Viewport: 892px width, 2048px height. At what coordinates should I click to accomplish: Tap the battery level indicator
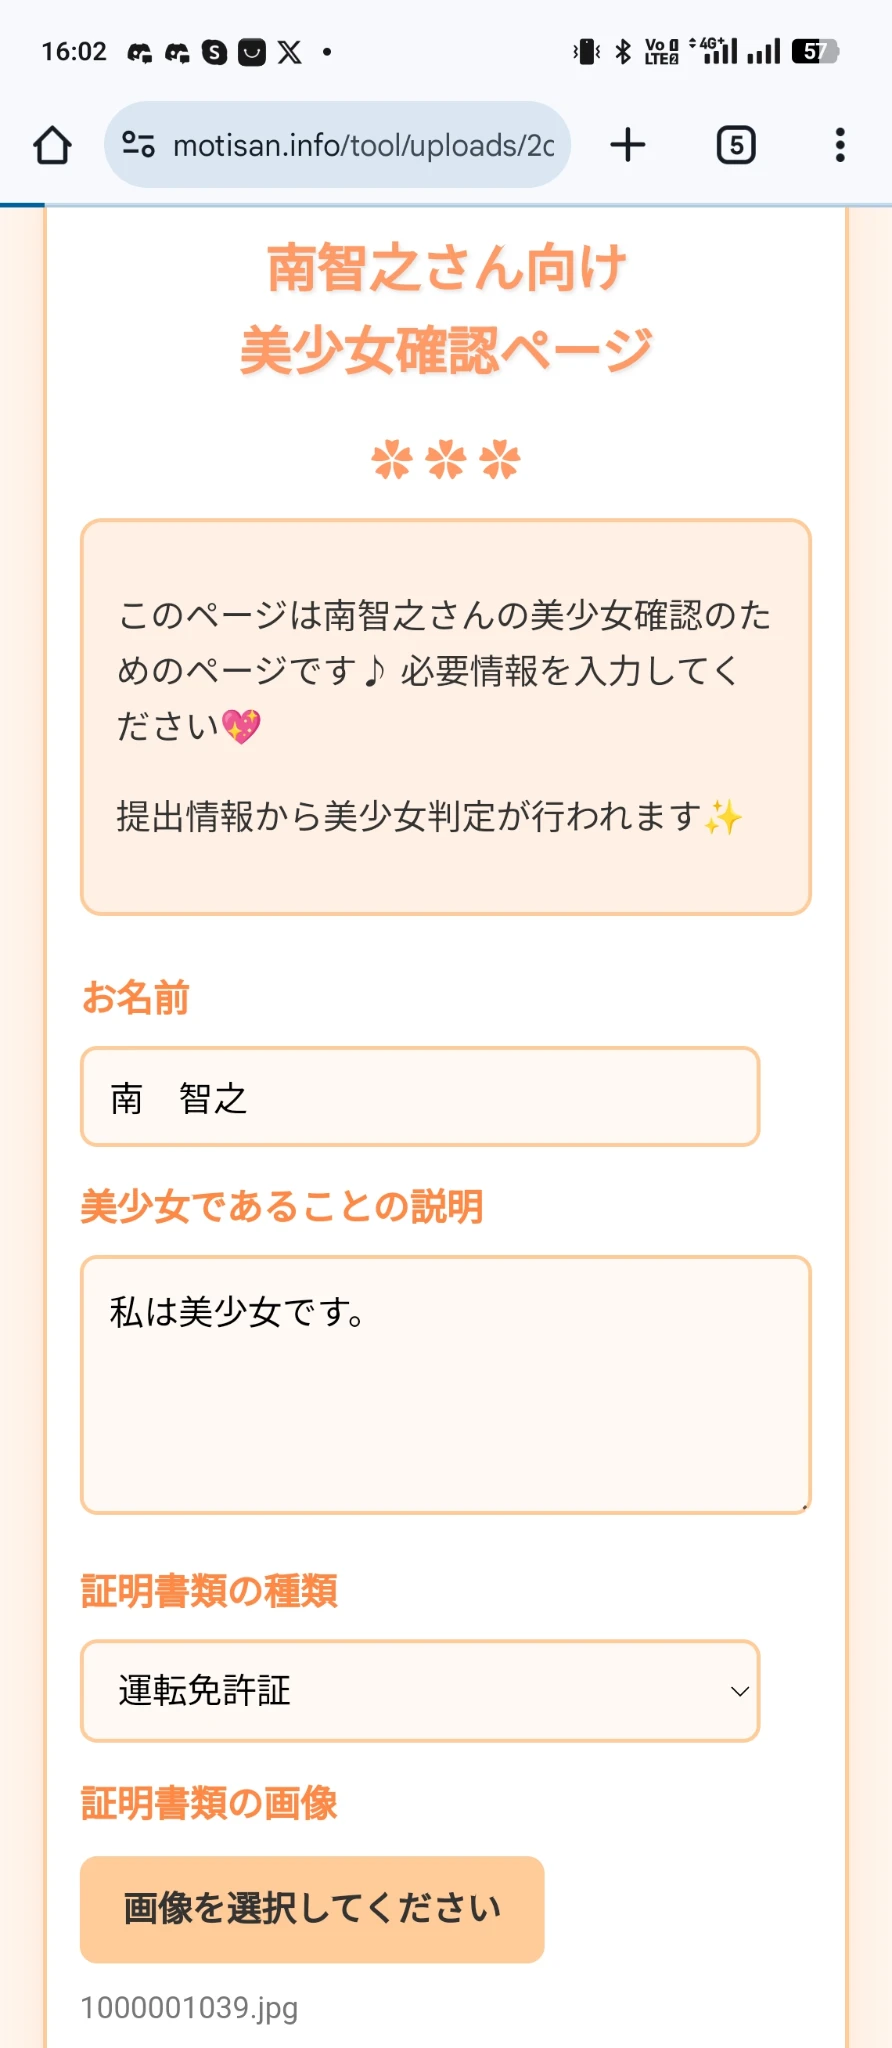(814, 51)
